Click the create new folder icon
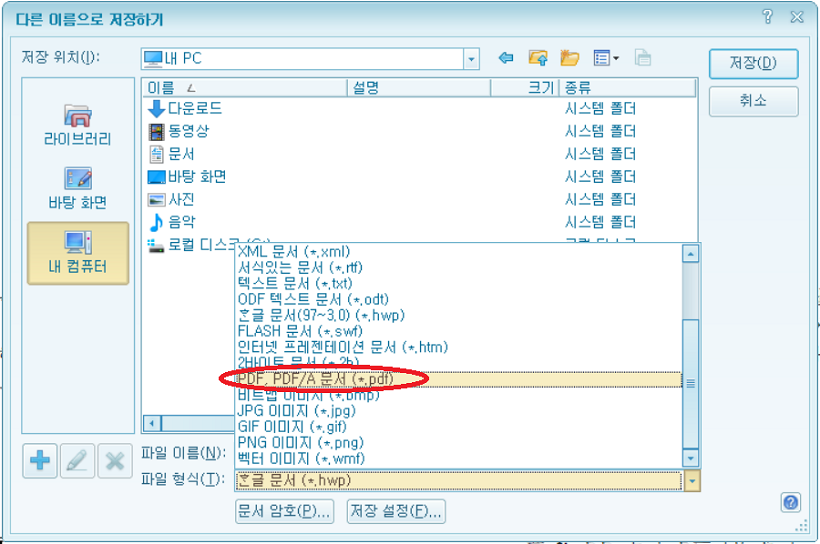820x544 pixels. point(570,58)
